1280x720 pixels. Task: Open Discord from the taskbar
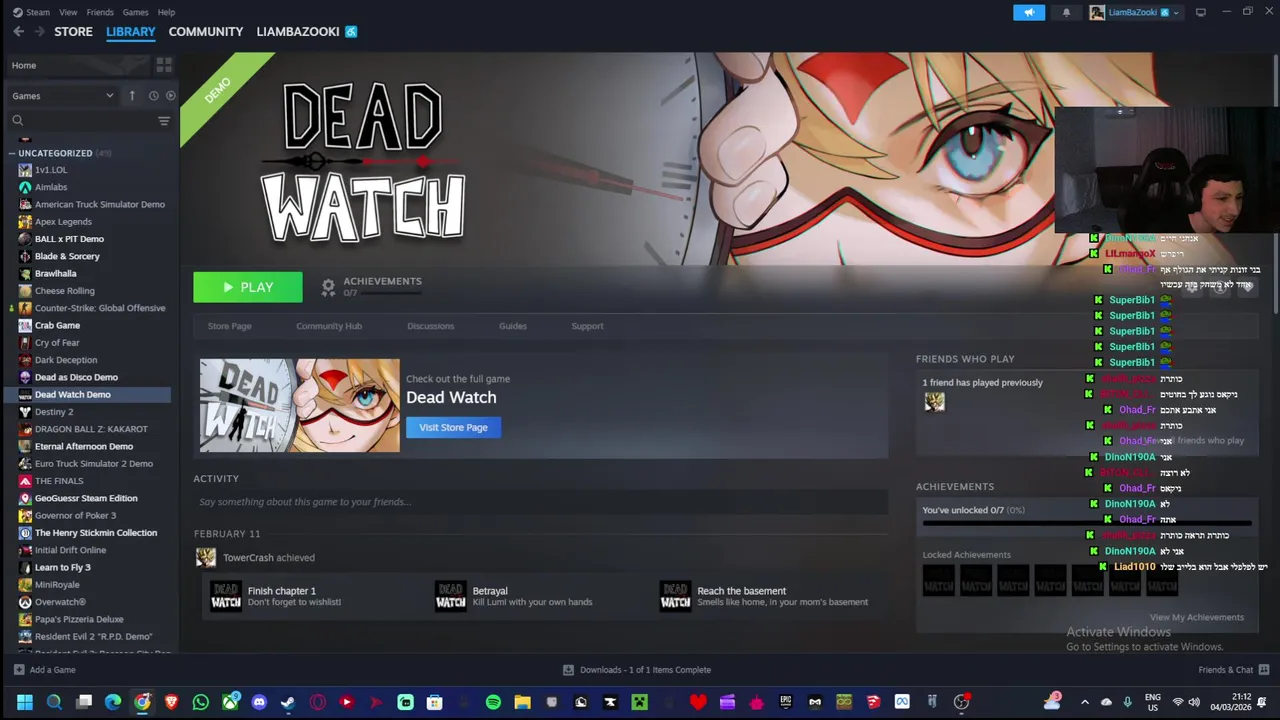tap(259, 702)
